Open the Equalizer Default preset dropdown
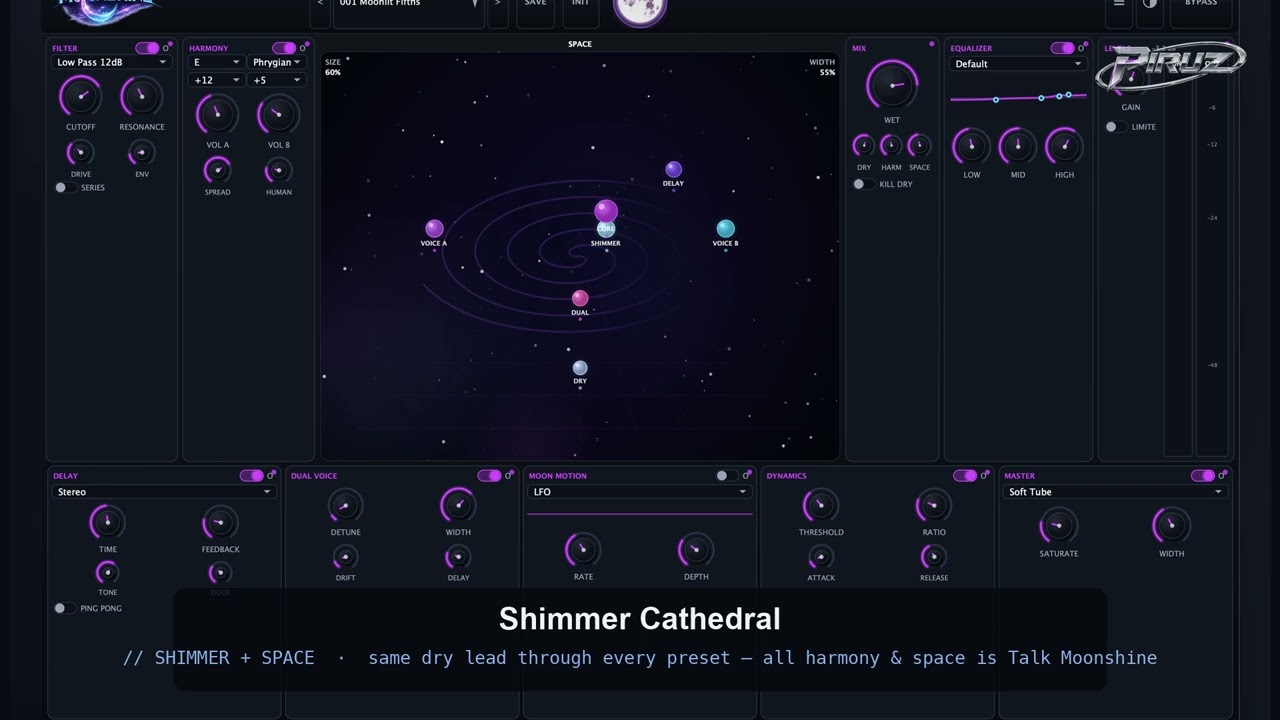Viewport: 1280px width, 720px height. pos(1018,64)
